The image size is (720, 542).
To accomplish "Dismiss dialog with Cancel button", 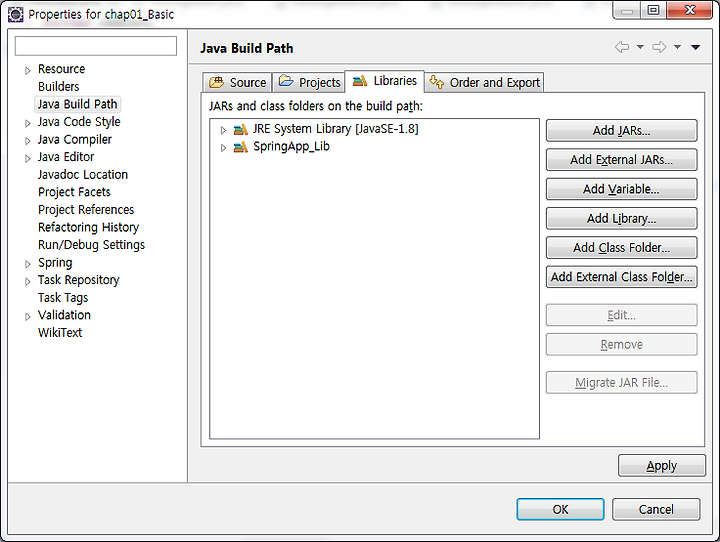I will pos(656,509).
